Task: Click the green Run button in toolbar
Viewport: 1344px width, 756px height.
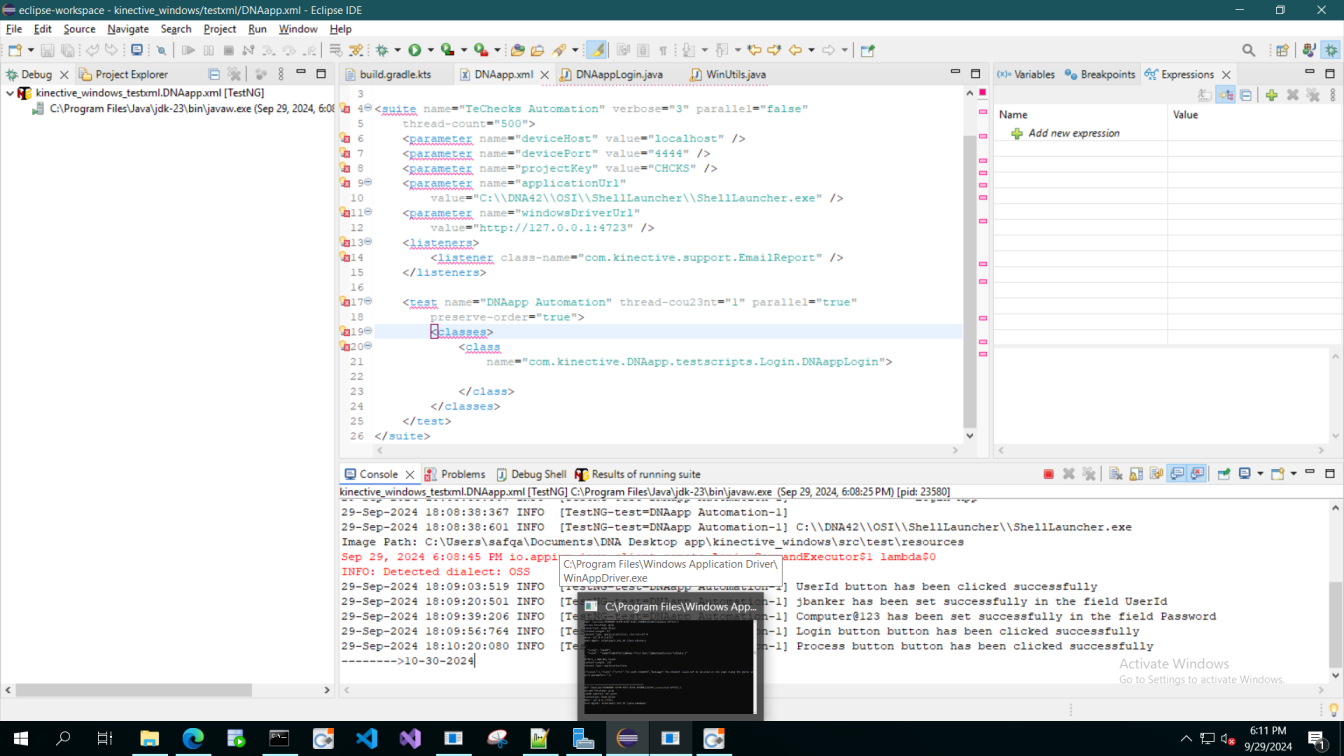Action: 414,50
